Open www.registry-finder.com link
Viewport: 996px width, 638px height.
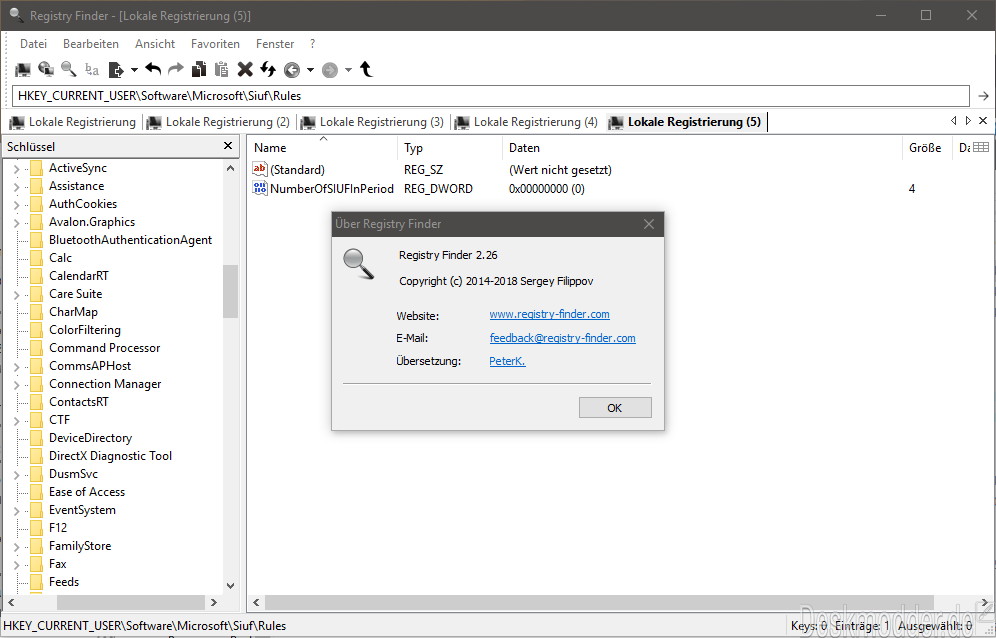pyautogui.click(x=549, y=314)
